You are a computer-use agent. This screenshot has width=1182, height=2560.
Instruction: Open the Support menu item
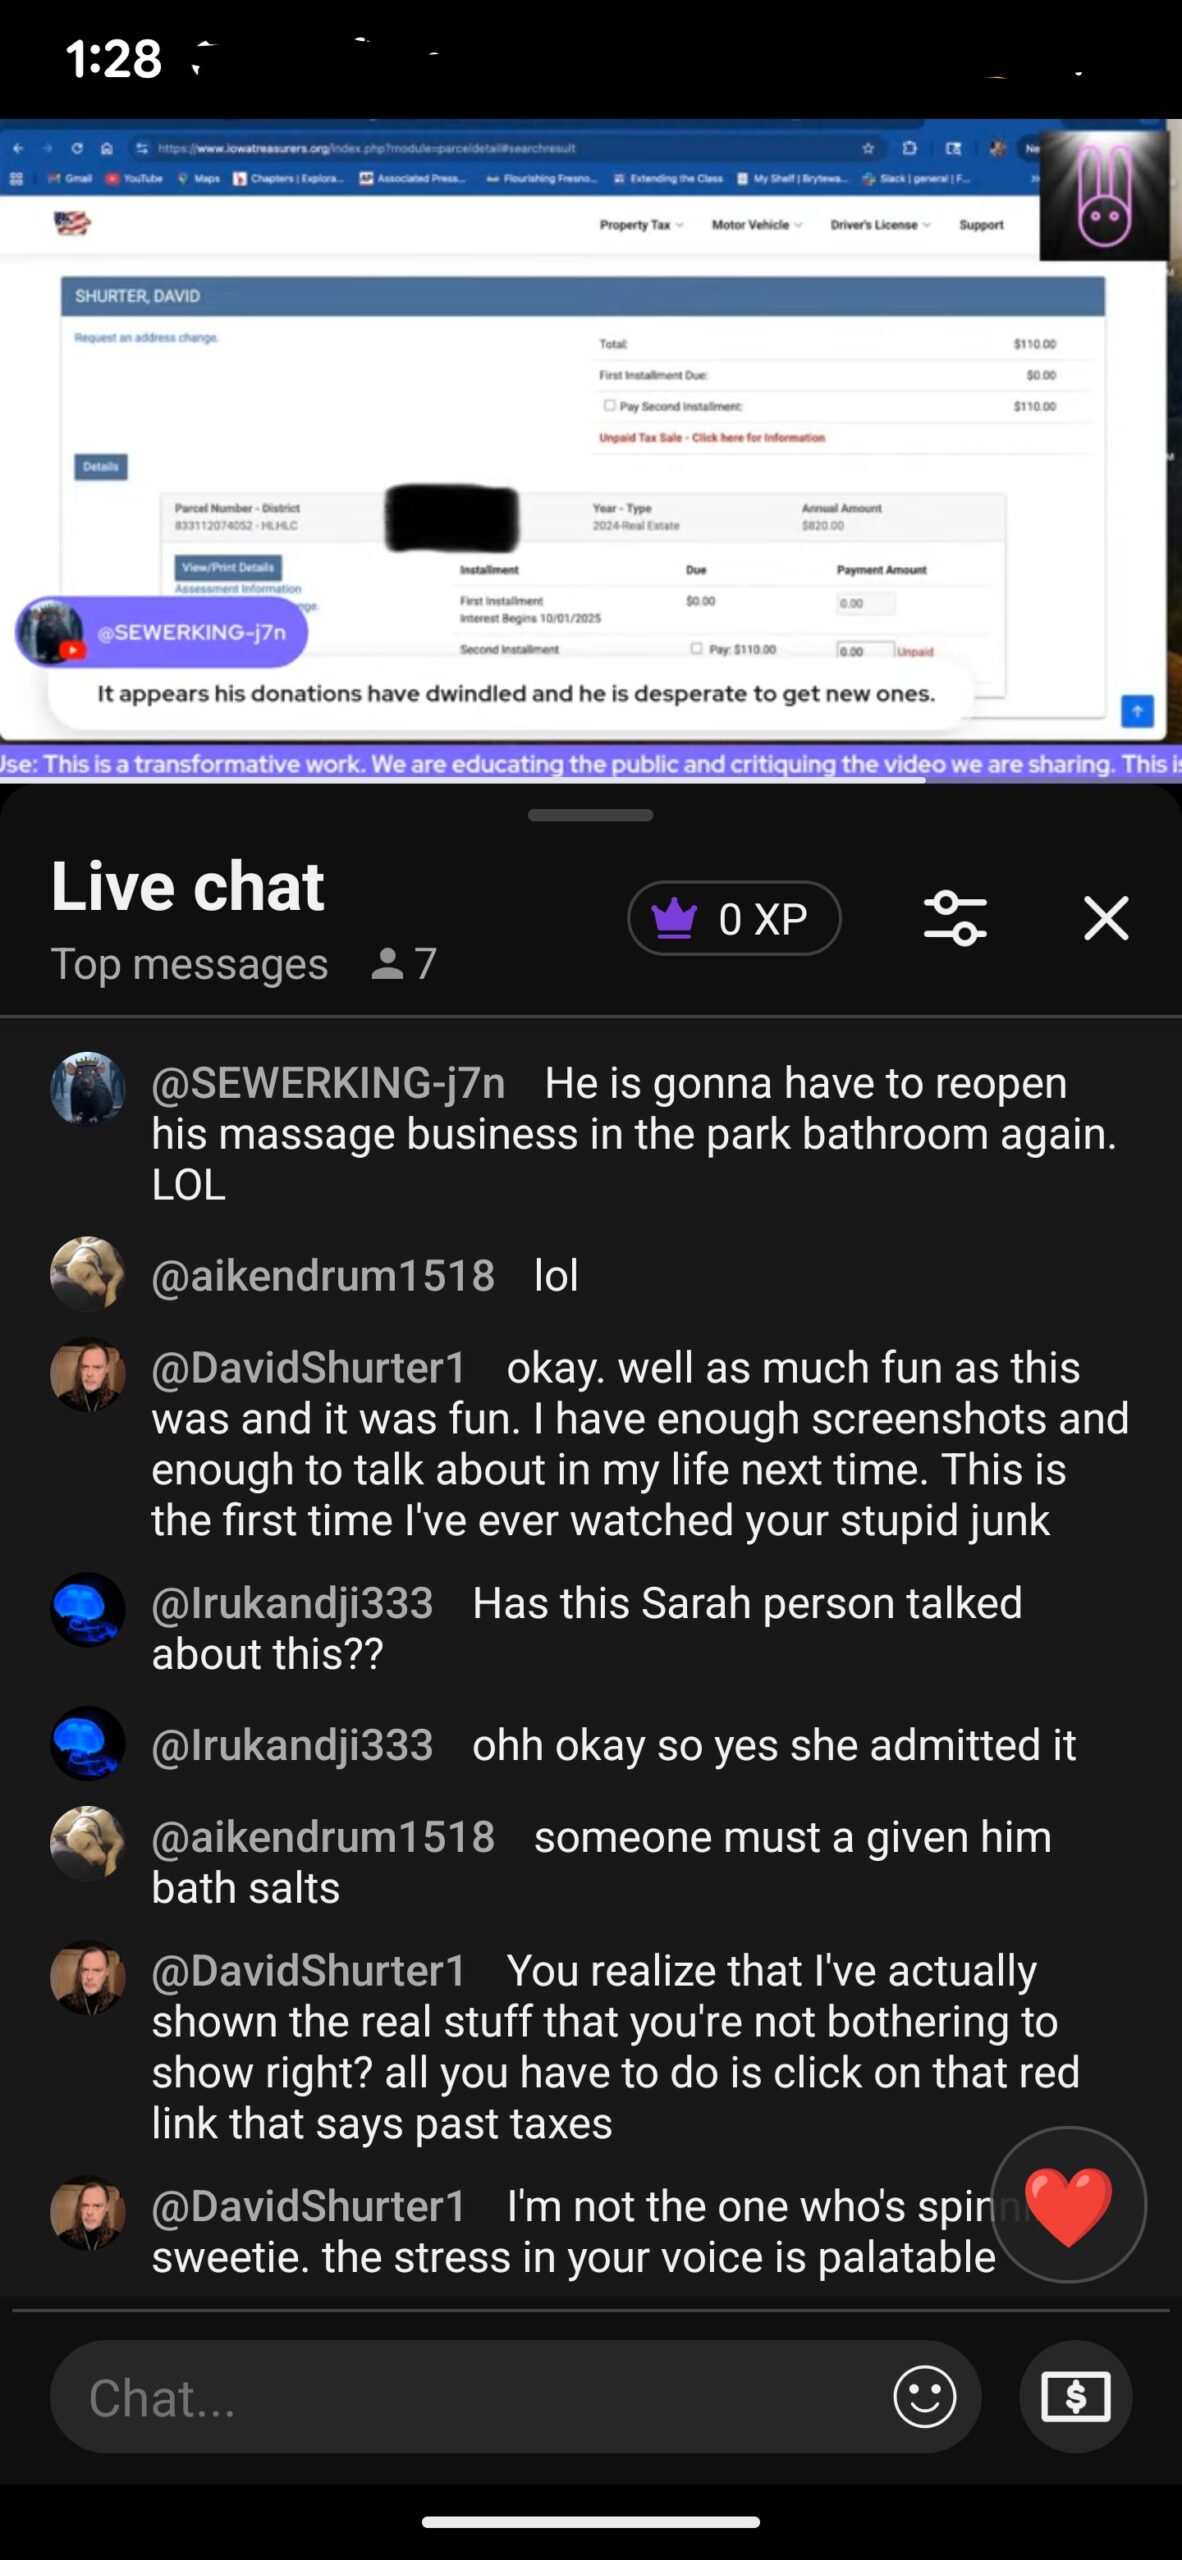click(x=981, y=225)
